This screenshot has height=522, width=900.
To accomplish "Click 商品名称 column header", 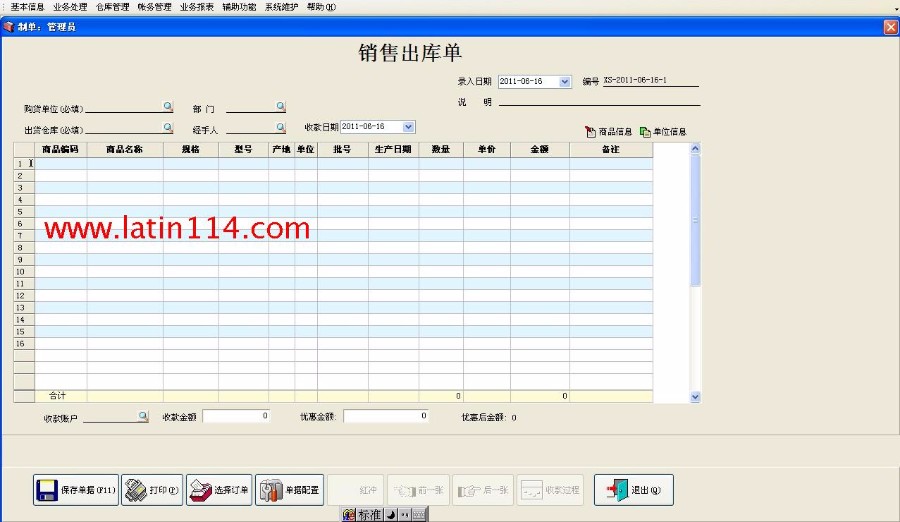I will pyautogui.click(x=125, y=149).
